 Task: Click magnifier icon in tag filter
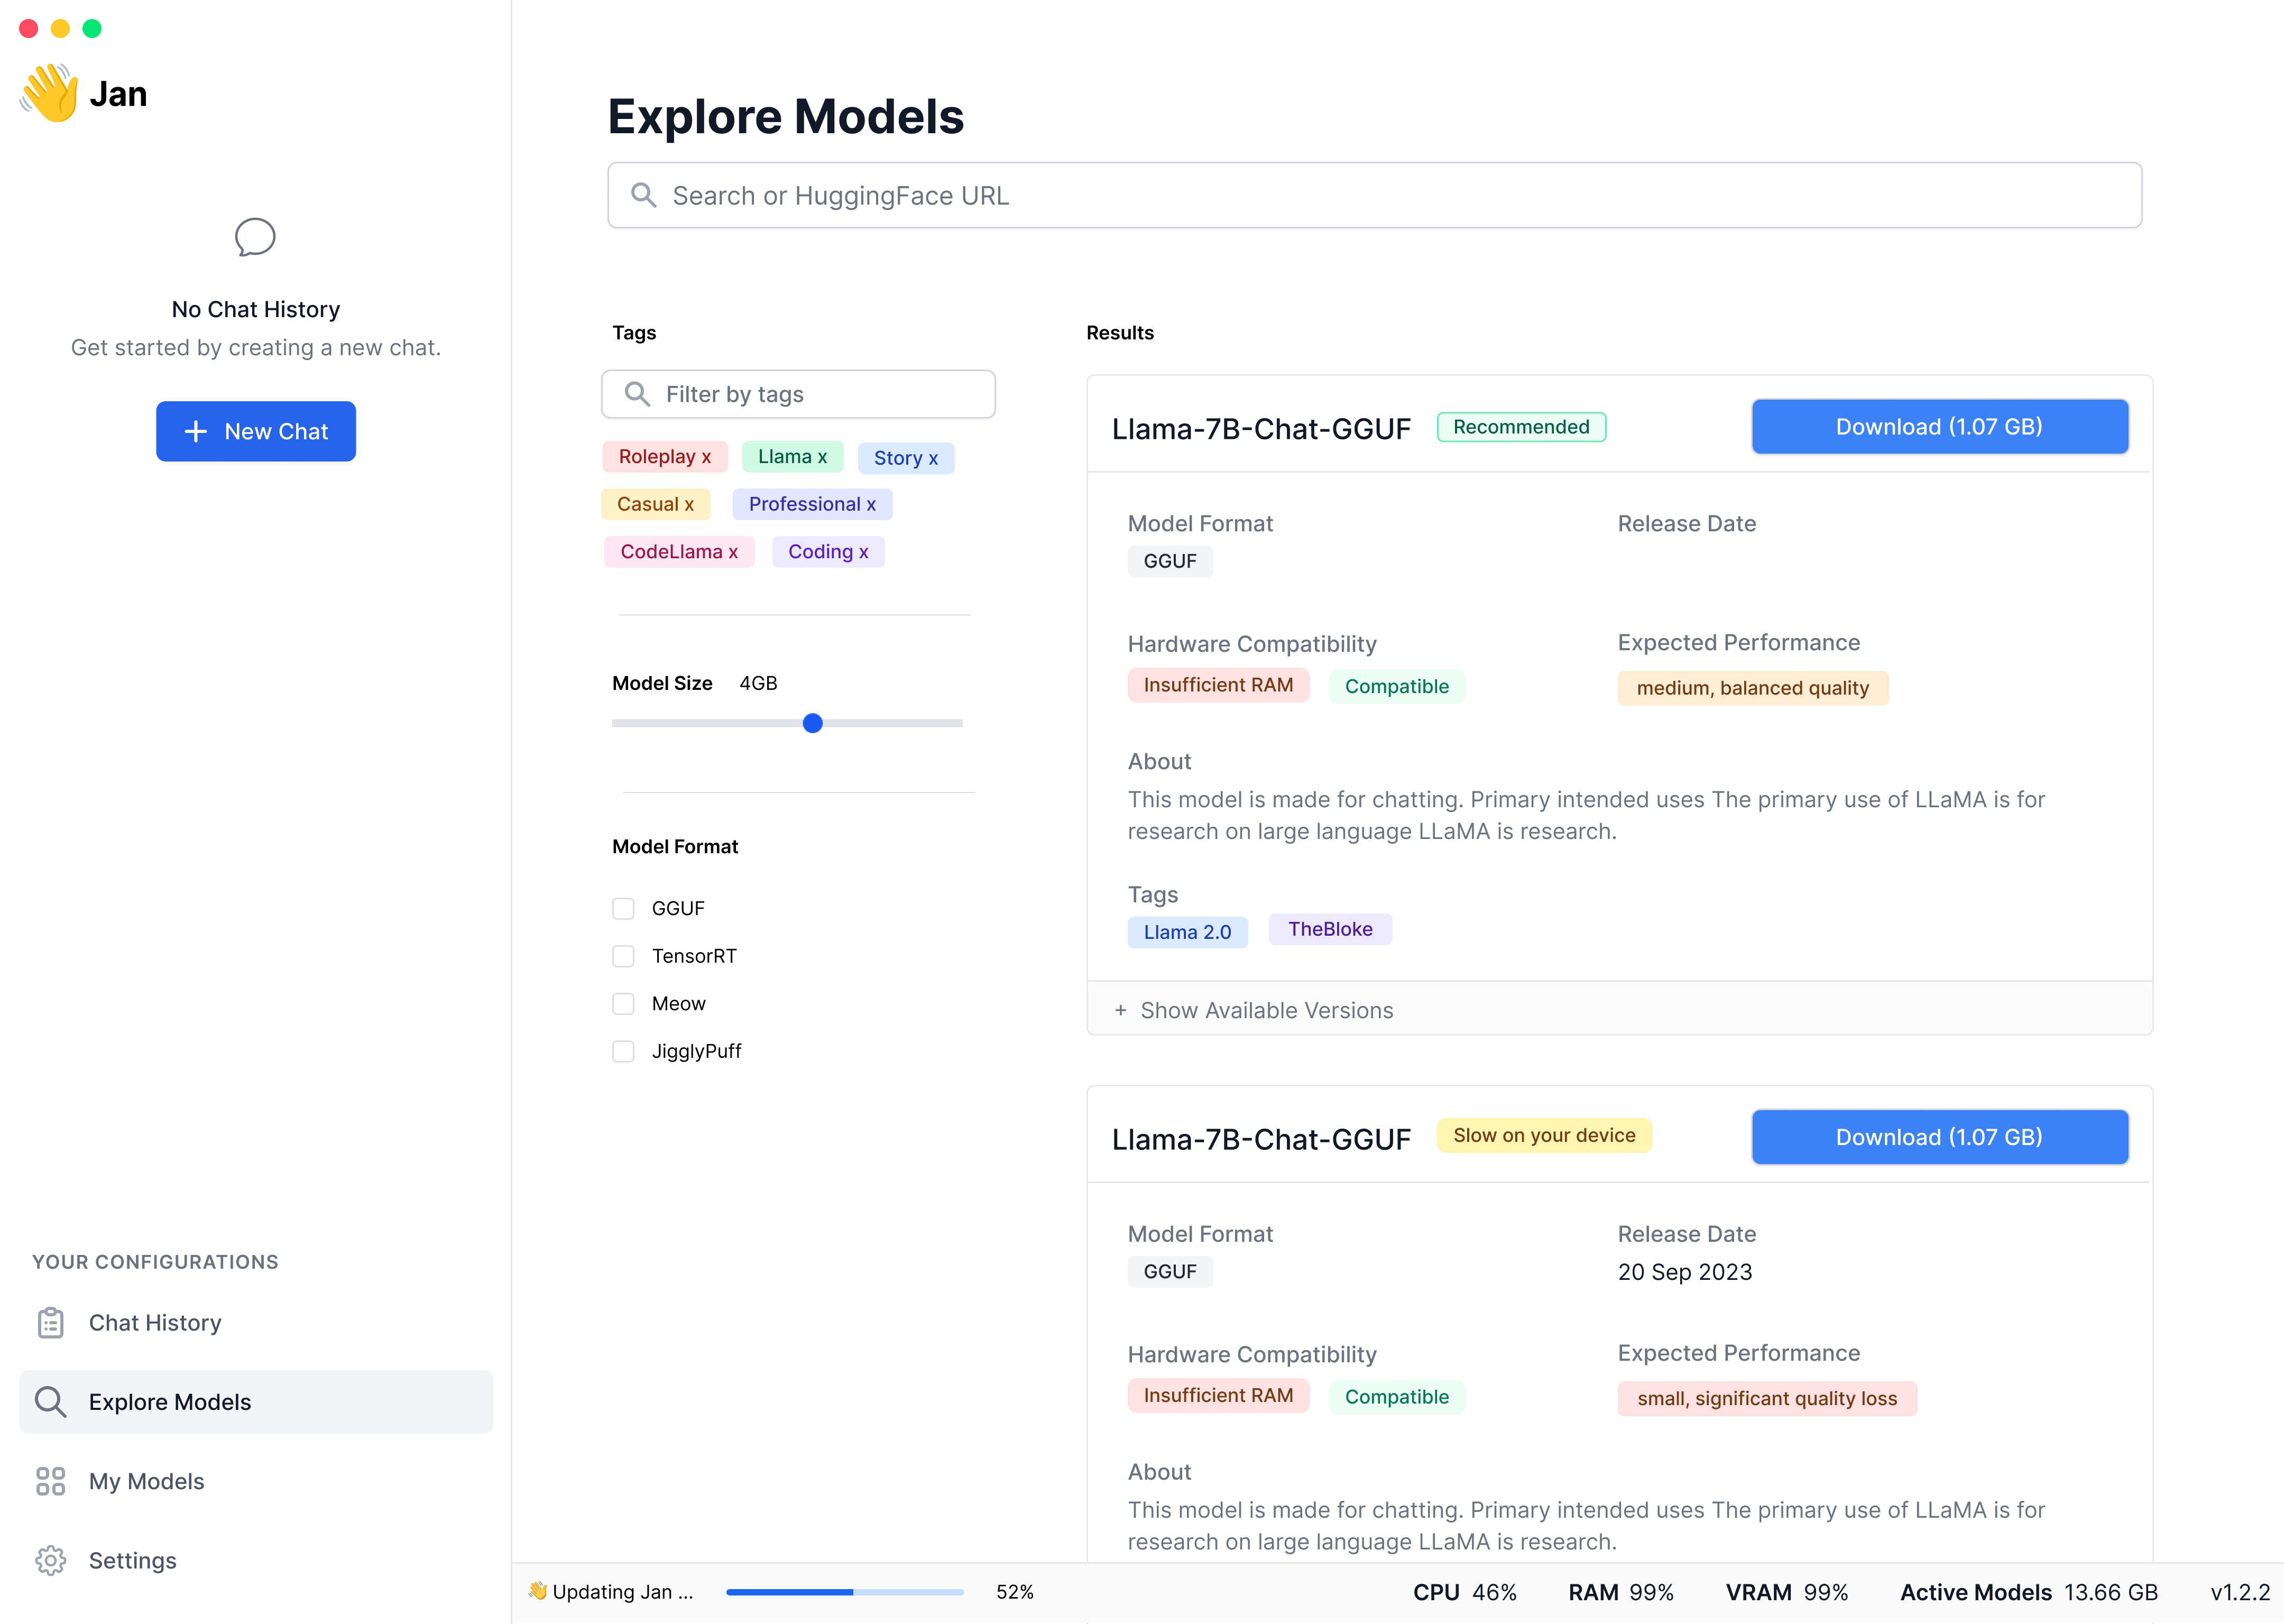coord(637,394)
